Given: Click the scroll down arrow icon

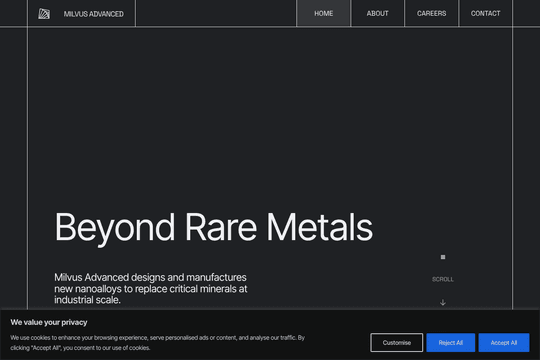Looking at the screenshot, I should pos(443,302).
